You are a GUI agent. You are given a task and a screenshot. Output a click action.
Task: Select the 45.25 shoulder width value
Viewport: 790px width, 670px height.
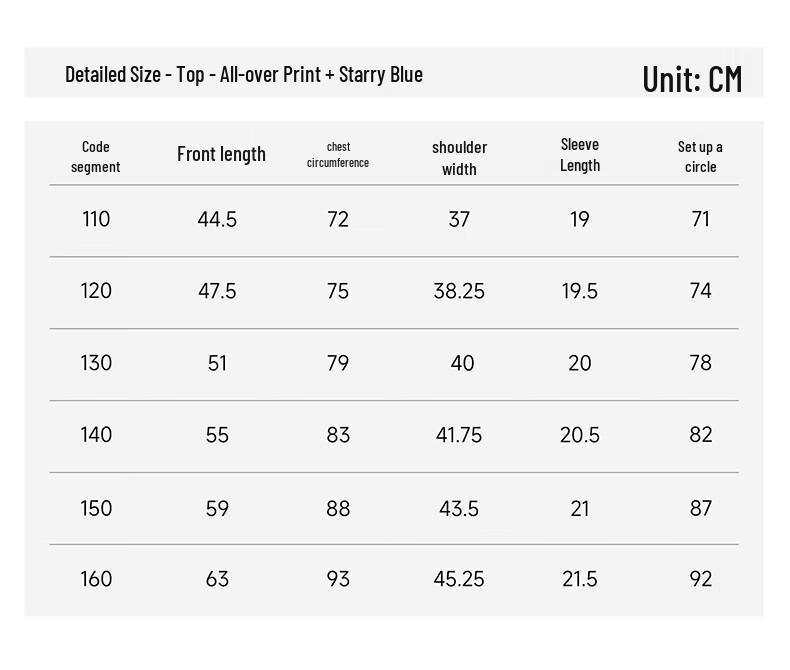coord(459,579)
